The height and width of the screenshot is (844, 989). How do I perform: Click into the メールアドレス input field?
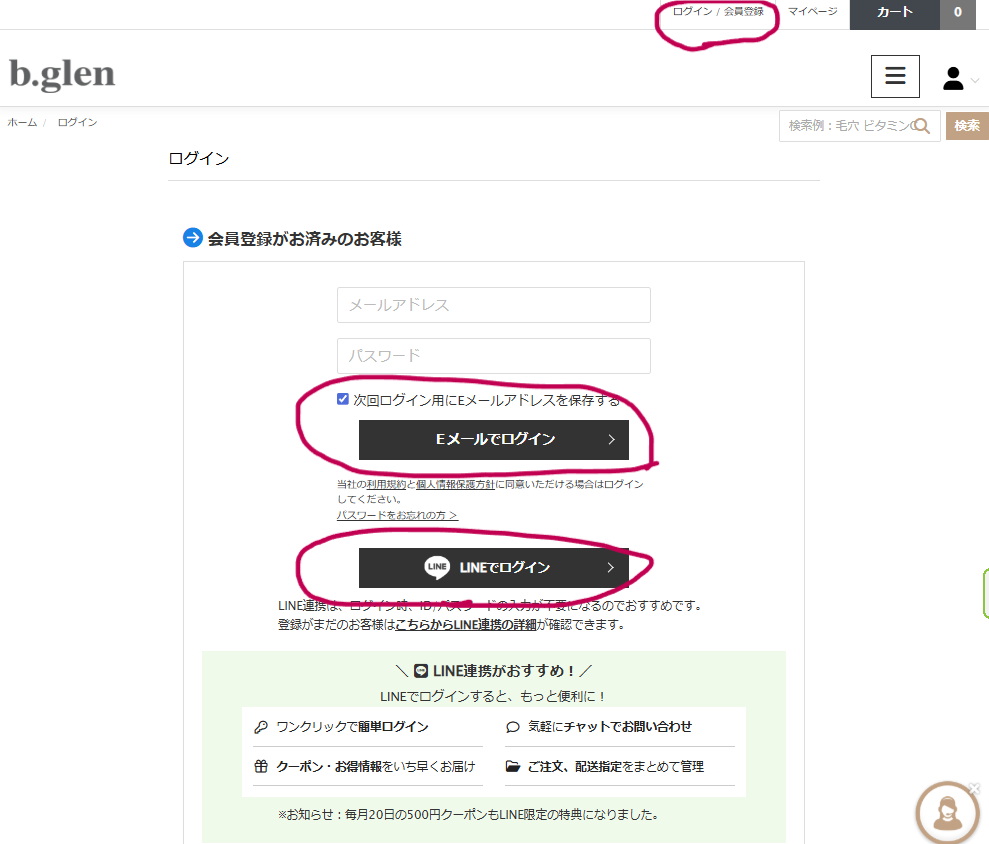click(x=494, y=305)
